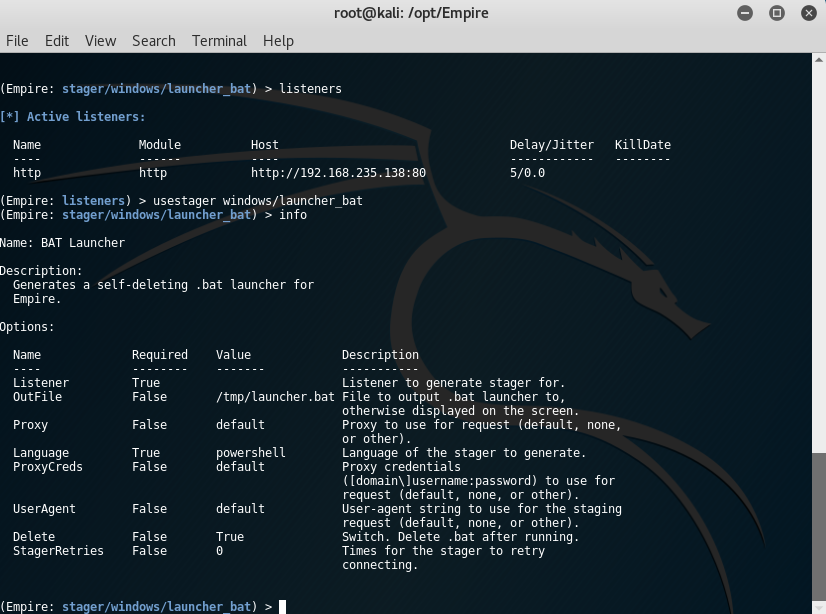Click the UserAgent value 'default'
This screenshot has height=614, width=826.
pos(240,509)
